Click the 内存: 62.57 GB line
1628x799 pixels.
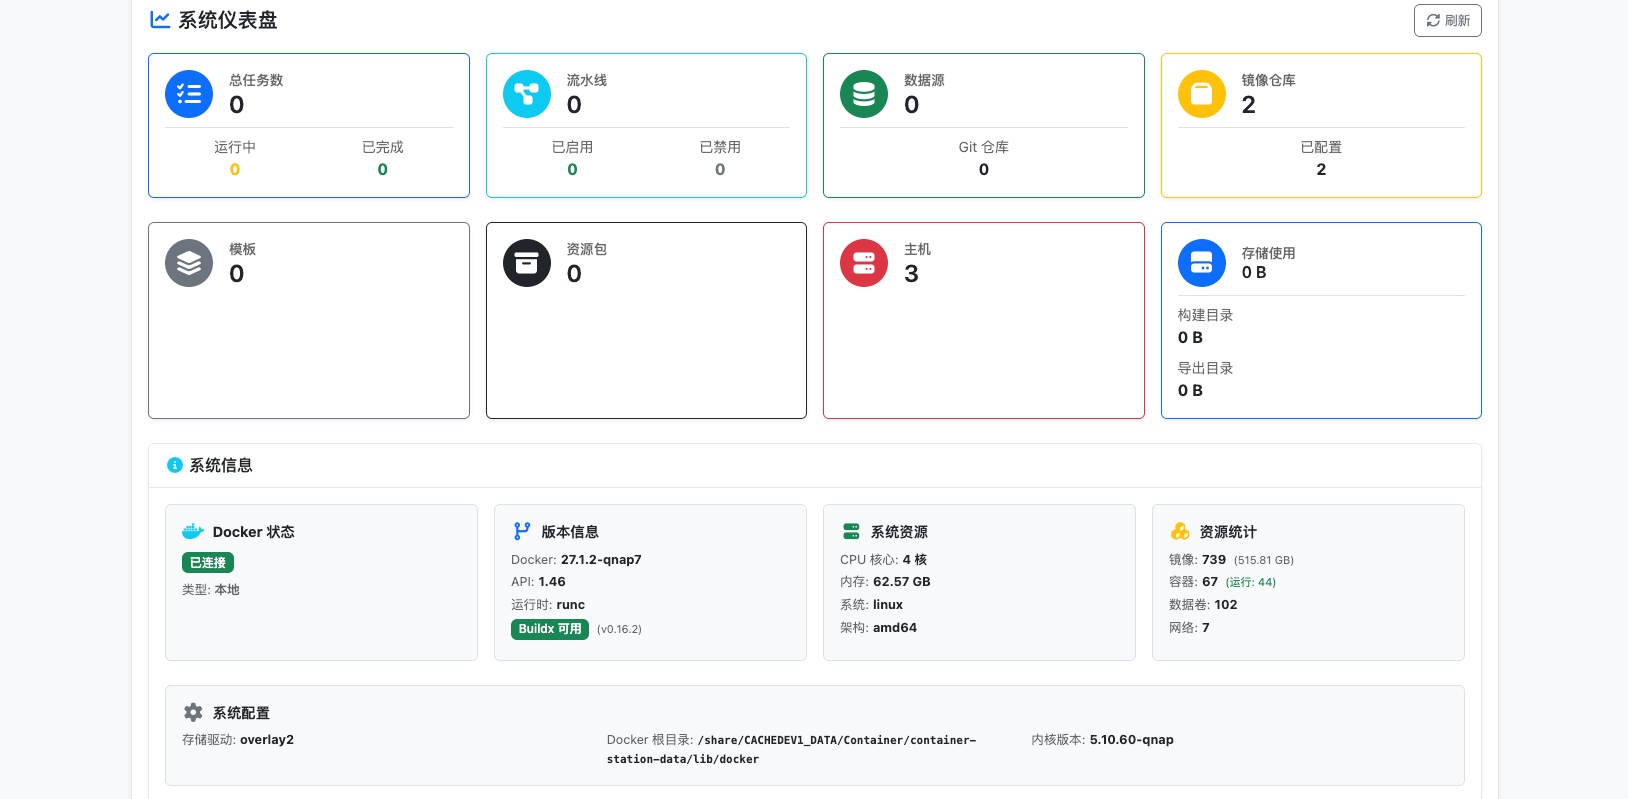click(885, 582)
